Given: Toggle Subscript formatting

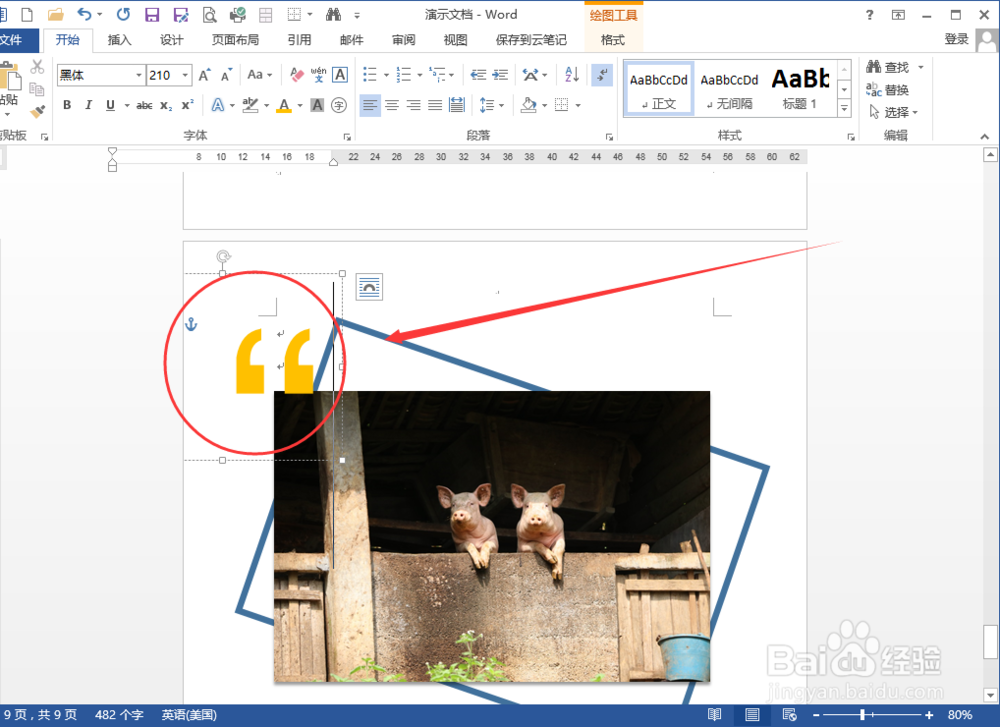Looking at the screenshot, I should [166, 105].
